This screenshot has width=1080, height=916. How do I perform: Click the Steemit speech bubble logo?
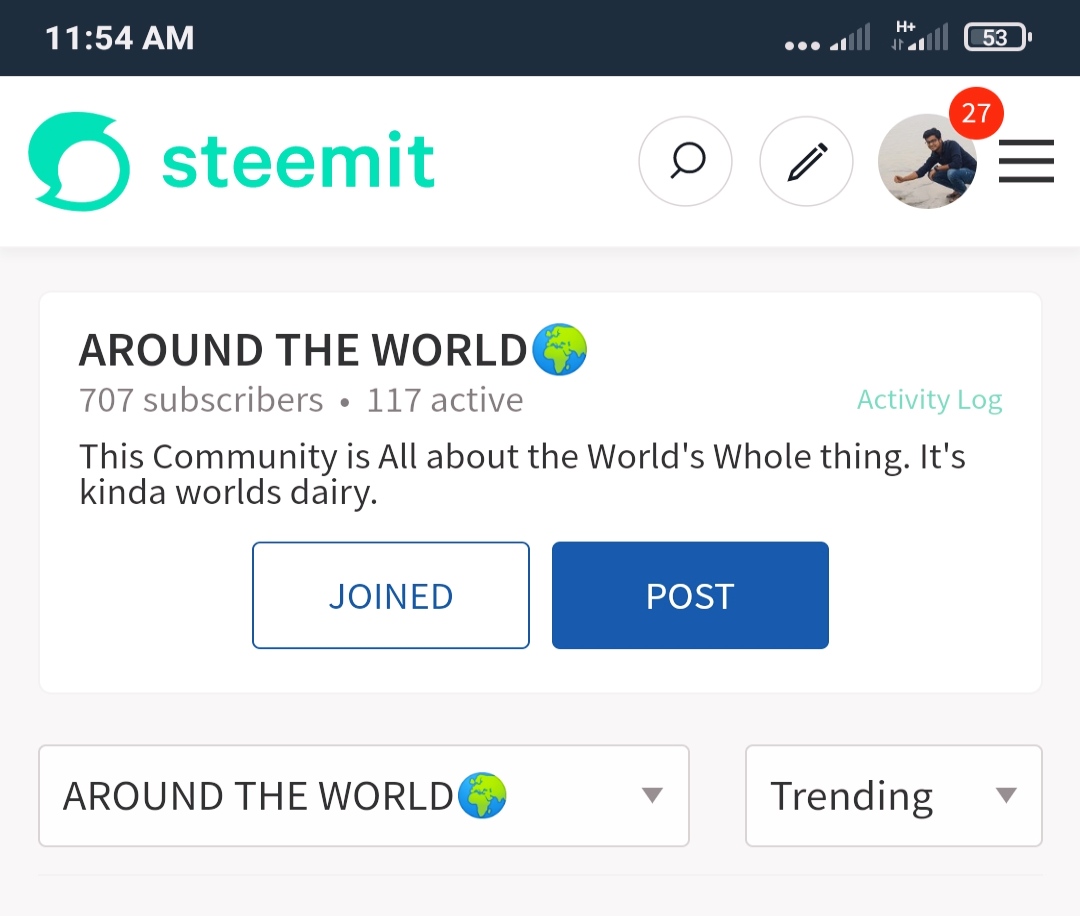click(x=79, y=161)
